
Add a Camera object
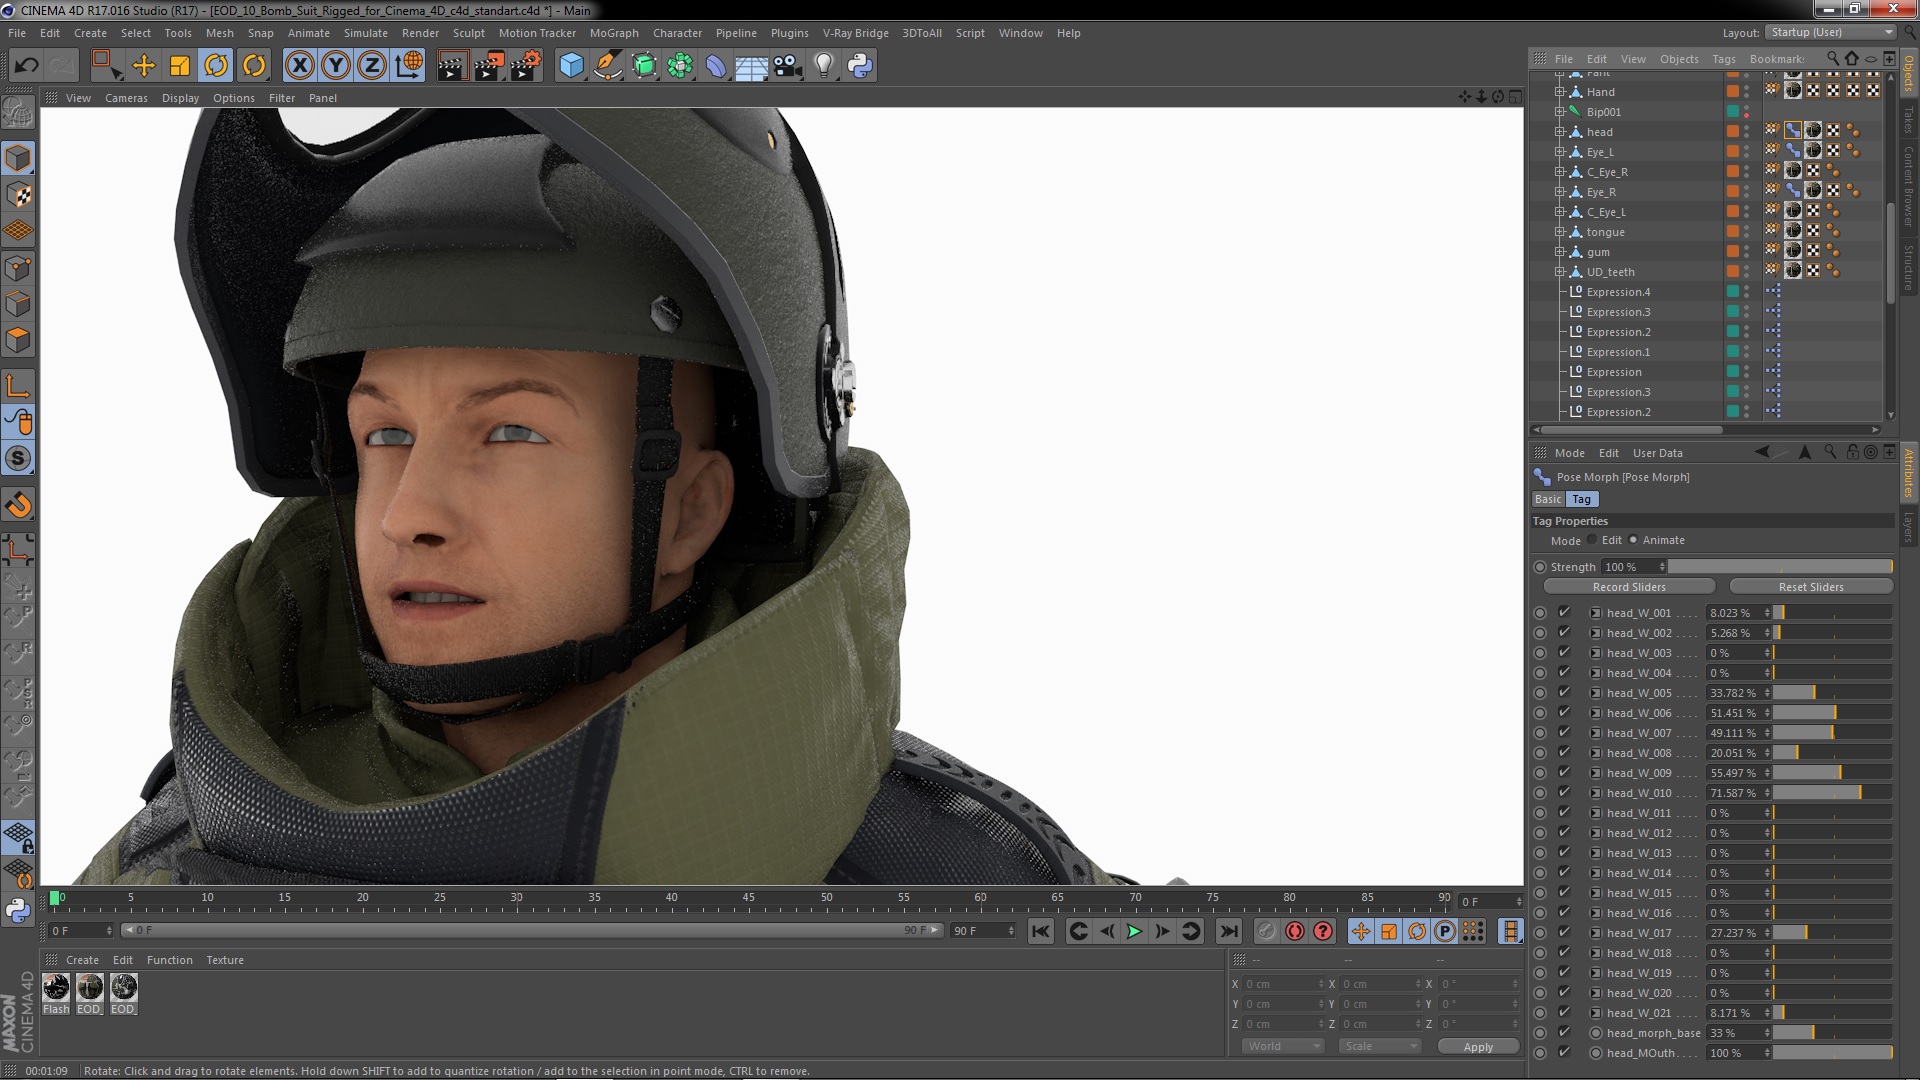coord(788,66)
